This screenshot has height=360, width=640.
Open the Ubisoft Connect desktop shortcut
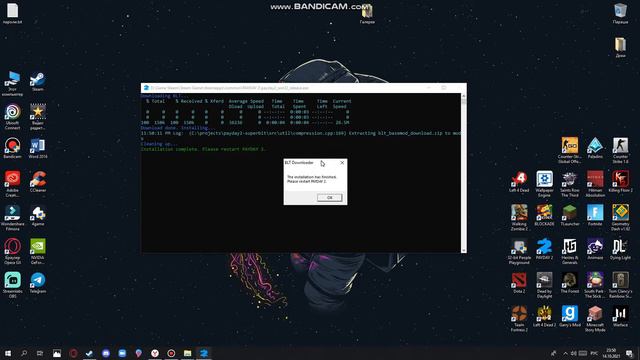13,117
